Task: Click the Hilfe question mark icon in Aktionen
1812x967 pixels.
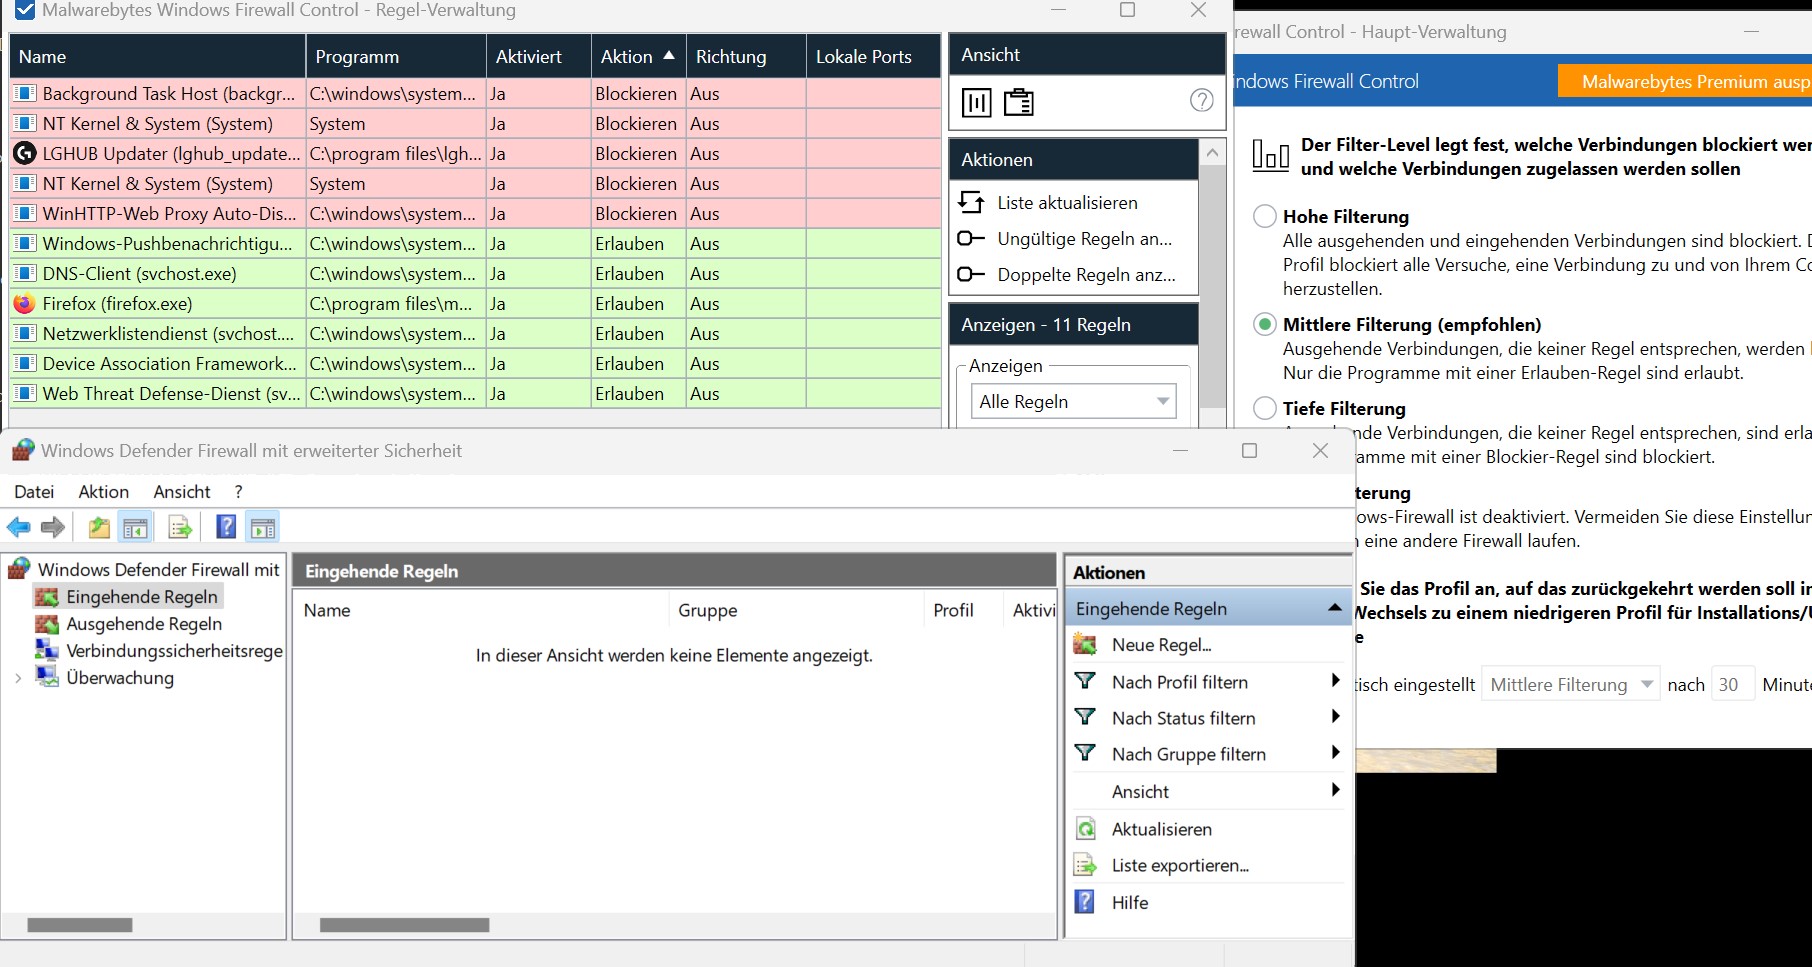Action: (1084, 901)
